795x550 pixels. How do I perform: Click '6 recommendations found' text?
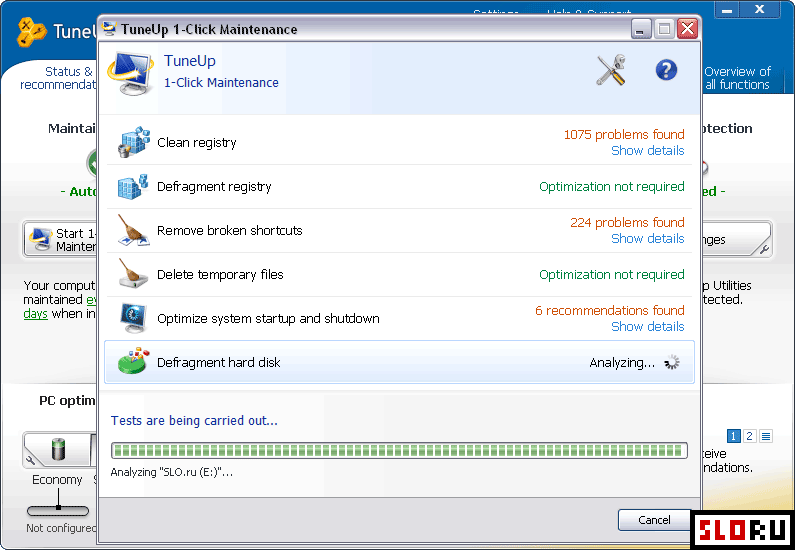tap(610, 310)
